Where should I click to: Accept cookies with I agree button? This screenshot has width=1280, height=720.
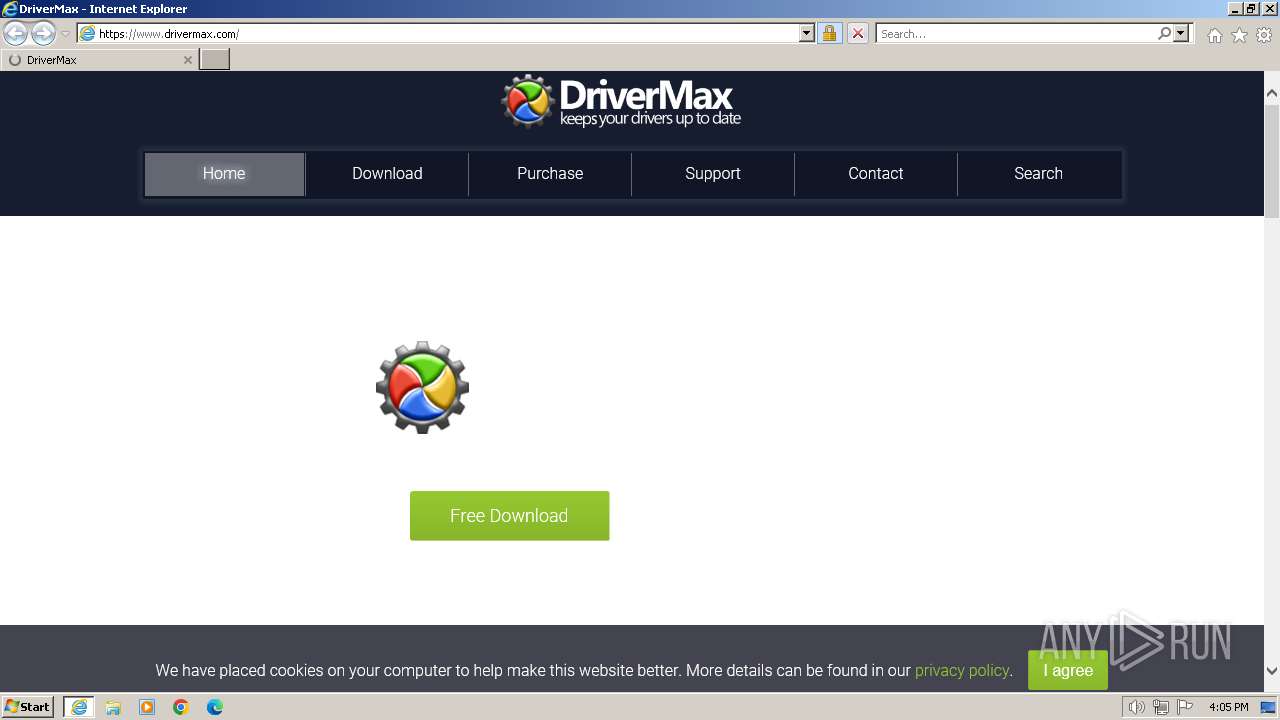tap(1068, 670)
